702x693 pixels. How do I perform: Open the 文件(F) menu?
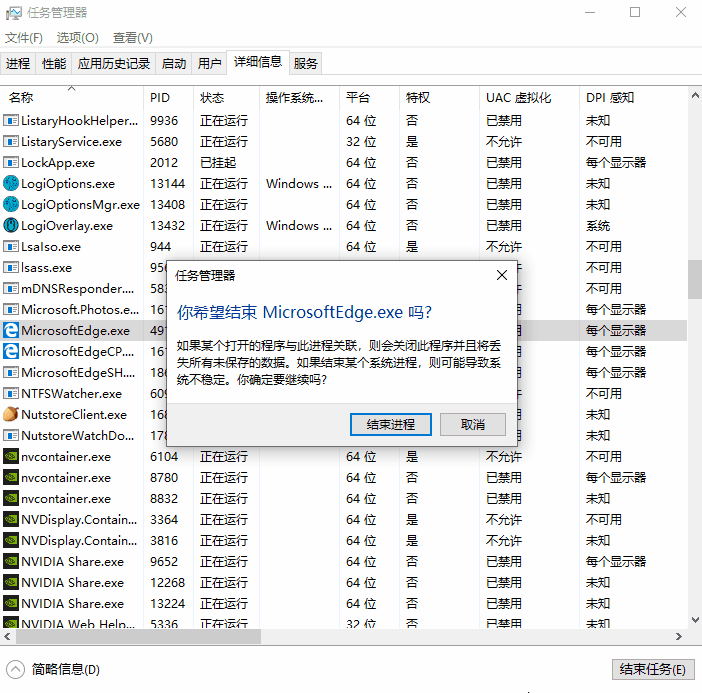24,38
